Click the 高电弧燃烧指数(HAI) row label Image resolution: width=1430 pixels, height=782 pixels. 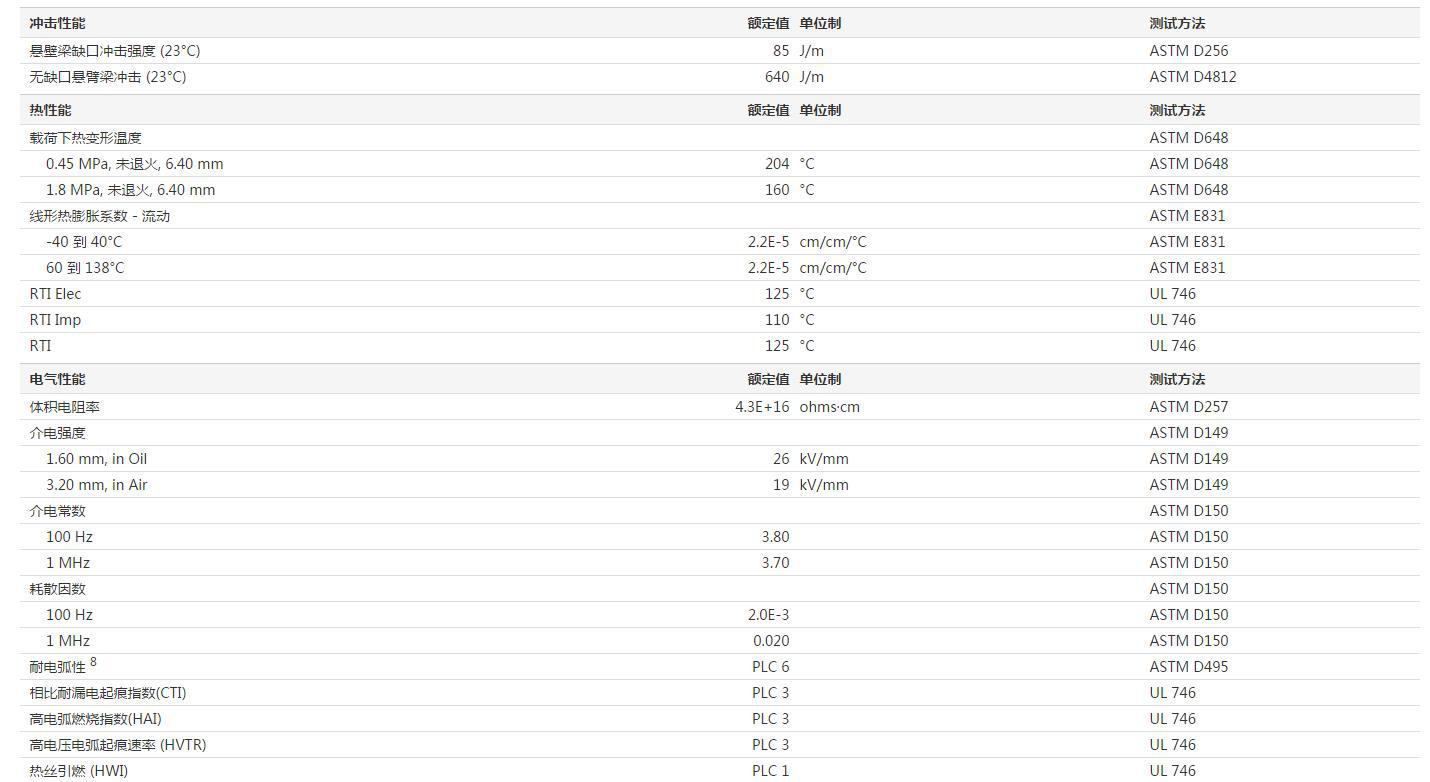[x=96, y=719]
